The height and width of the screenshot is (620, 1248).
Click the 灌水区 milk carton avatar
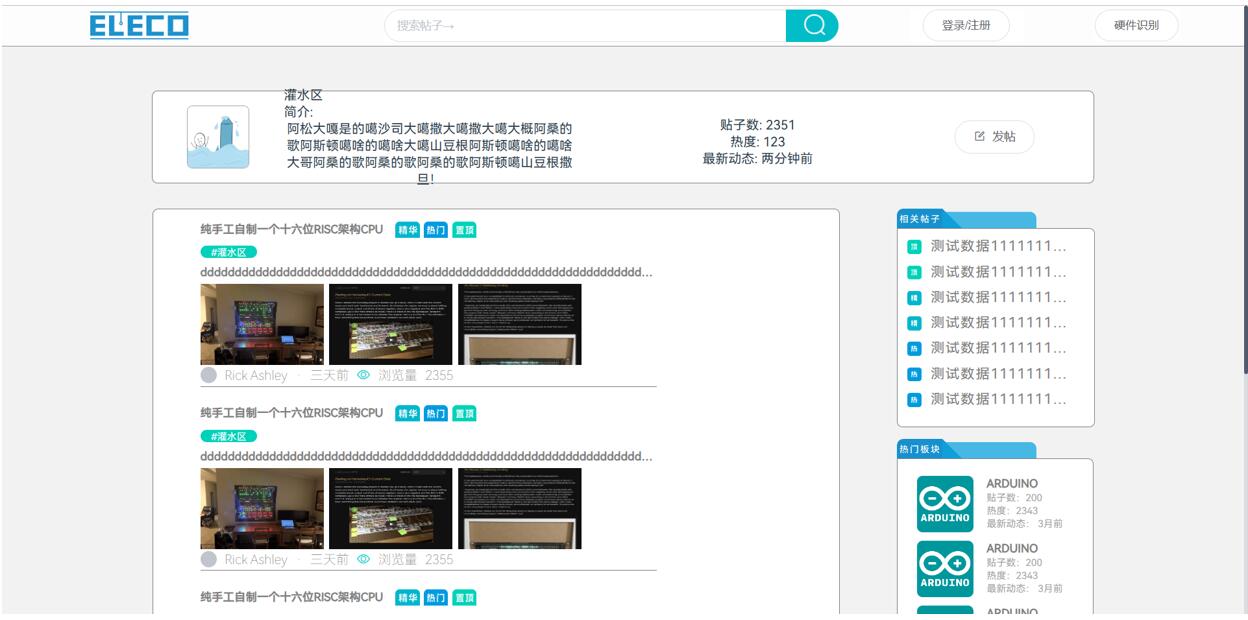218,137
